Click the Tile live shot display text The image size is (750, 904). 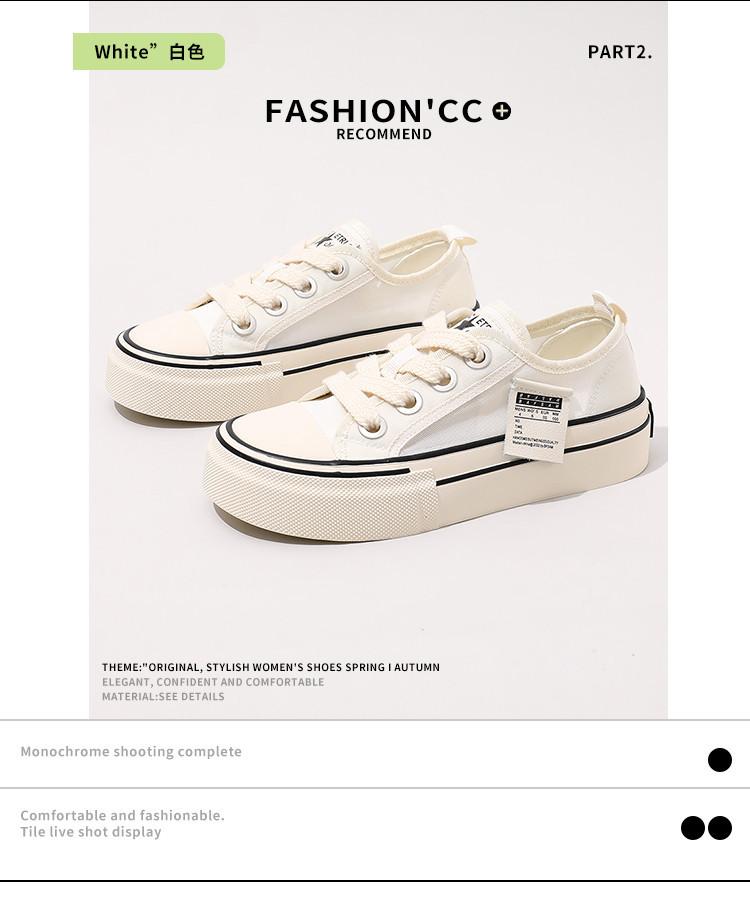click(x=91, y=832)
